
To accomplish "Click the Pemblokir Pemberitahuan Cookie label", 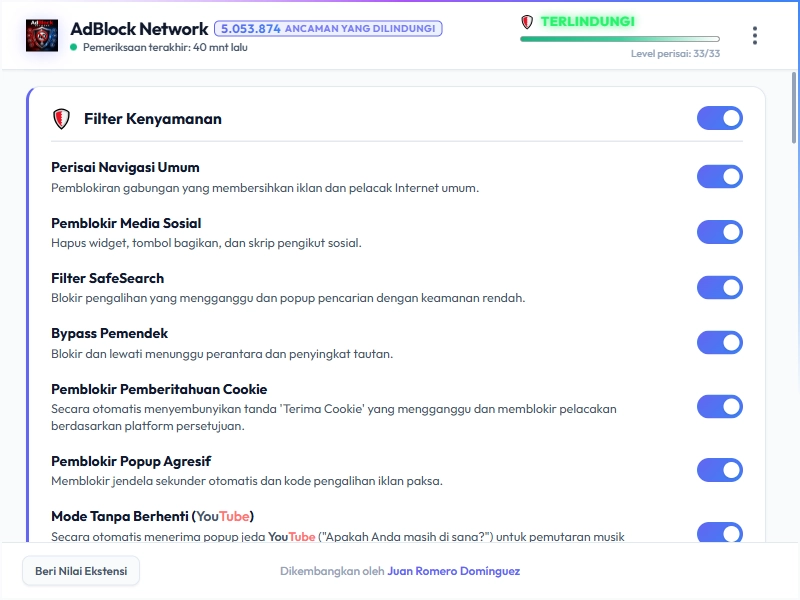I will click(x=159, y=390).
